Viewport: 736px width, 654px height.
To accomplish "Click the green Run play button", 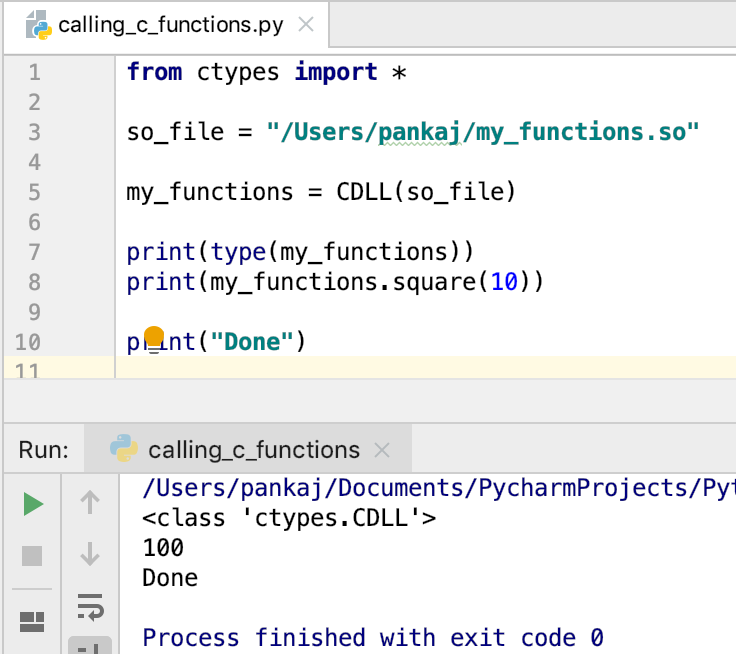I will pos(33,505).
